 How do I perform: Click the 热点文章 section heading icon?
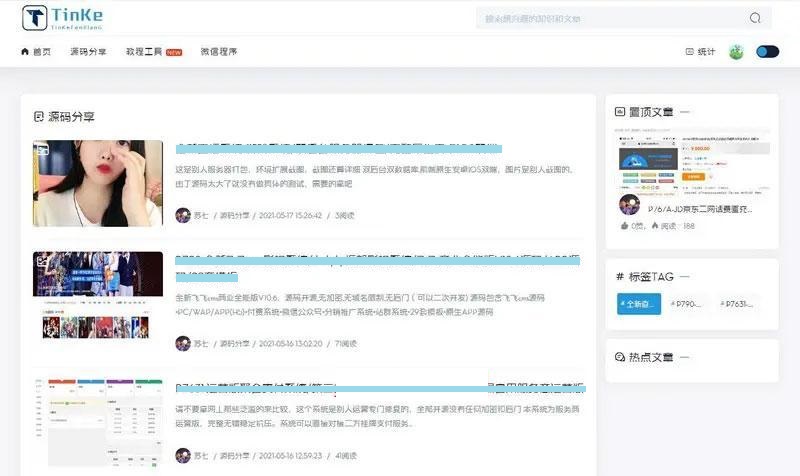[621, 357]
